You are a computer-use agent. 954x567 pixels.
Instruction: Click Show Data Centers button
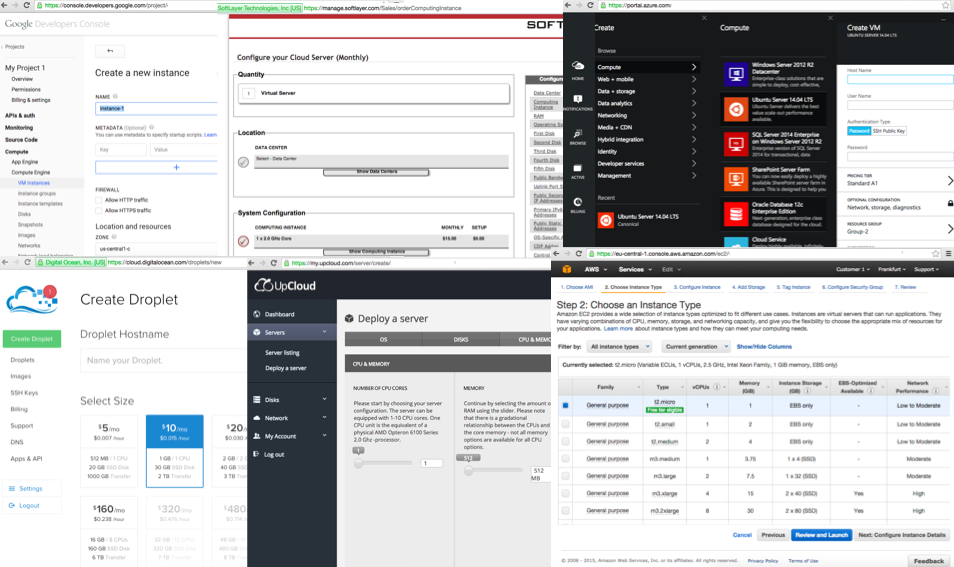[376, 172]
